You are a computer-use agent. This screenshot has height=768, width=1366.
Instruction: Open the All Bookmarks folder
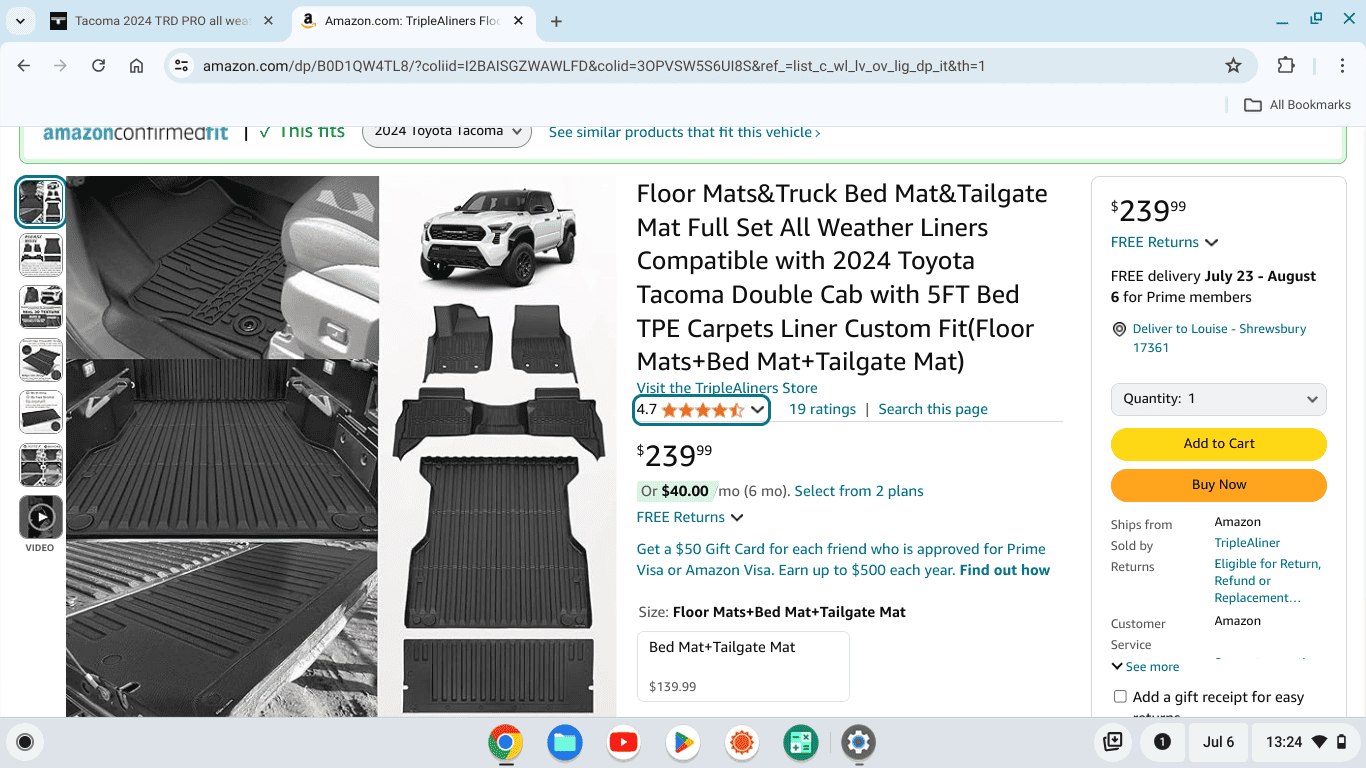coord(1297,105)
